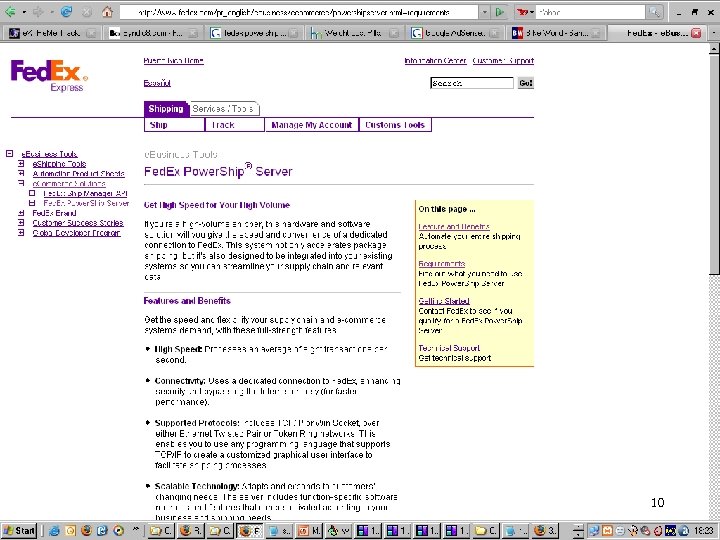This screenshot has width=720, height=540.
Task: Open Technical Support in On this page box
Action: coord(449,348)
